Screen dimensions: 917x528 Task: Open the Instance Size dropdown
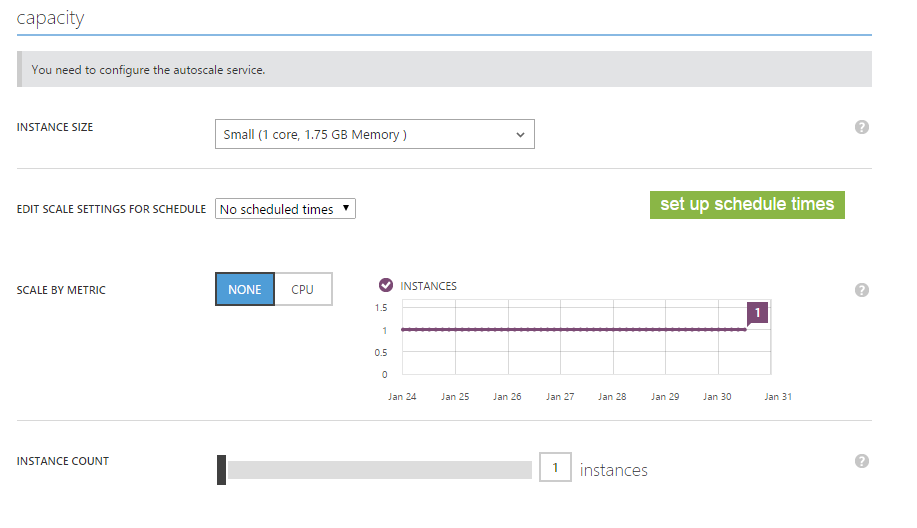click(x=374, y=134)
